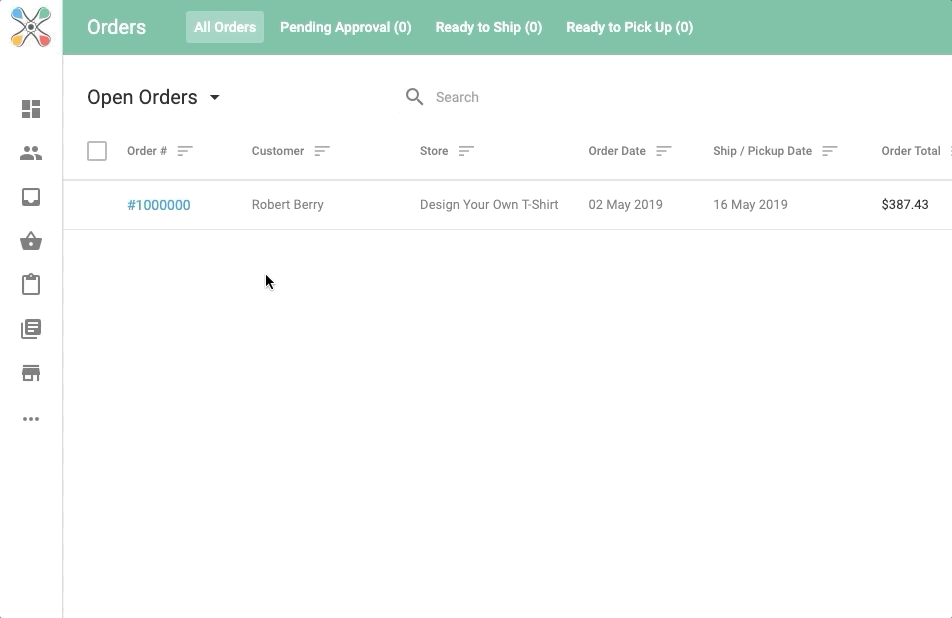Click the app logo in the sidebar
952x618 pixels.
[x=31, y=27]
